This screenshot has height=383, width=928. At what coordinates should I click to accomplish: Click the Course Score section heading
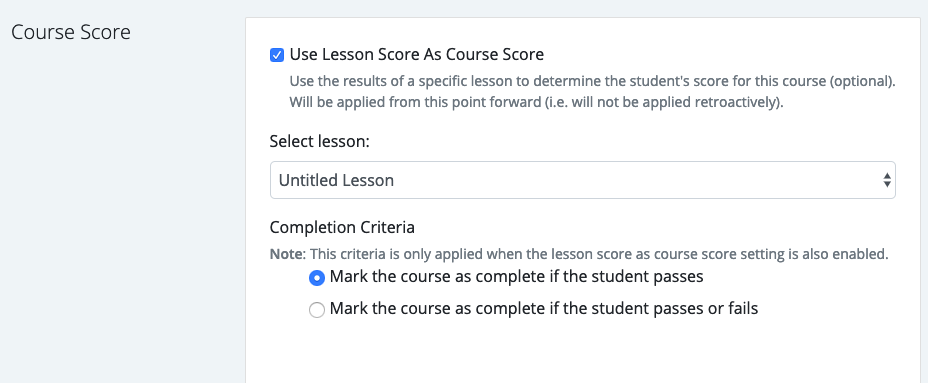click(x=70, y=32)
